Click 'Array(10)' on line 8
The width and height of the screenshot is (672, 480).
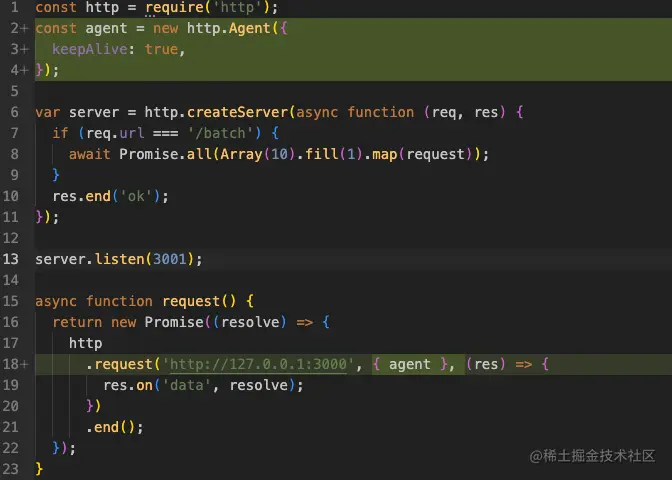coord(258,154)
